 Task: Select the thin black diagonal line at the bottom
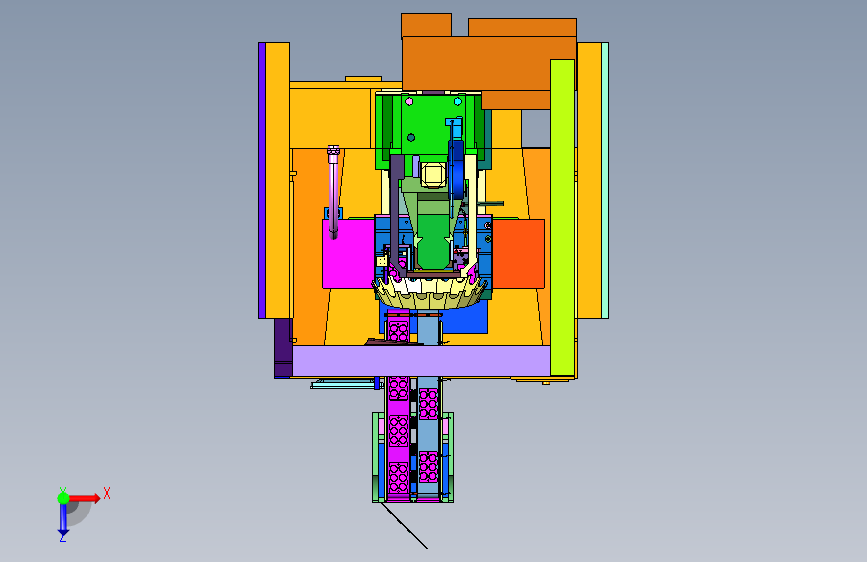coord(404,525)
